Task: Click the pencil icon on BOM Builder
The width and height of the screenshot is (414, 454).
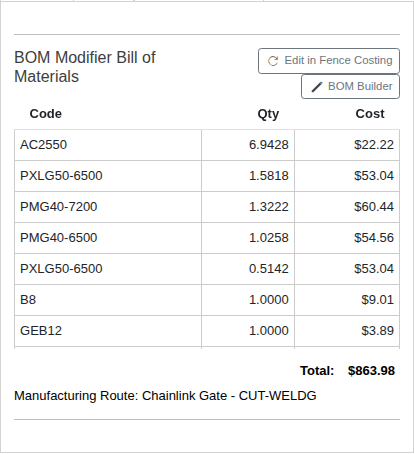Action: tap(316, 87)
